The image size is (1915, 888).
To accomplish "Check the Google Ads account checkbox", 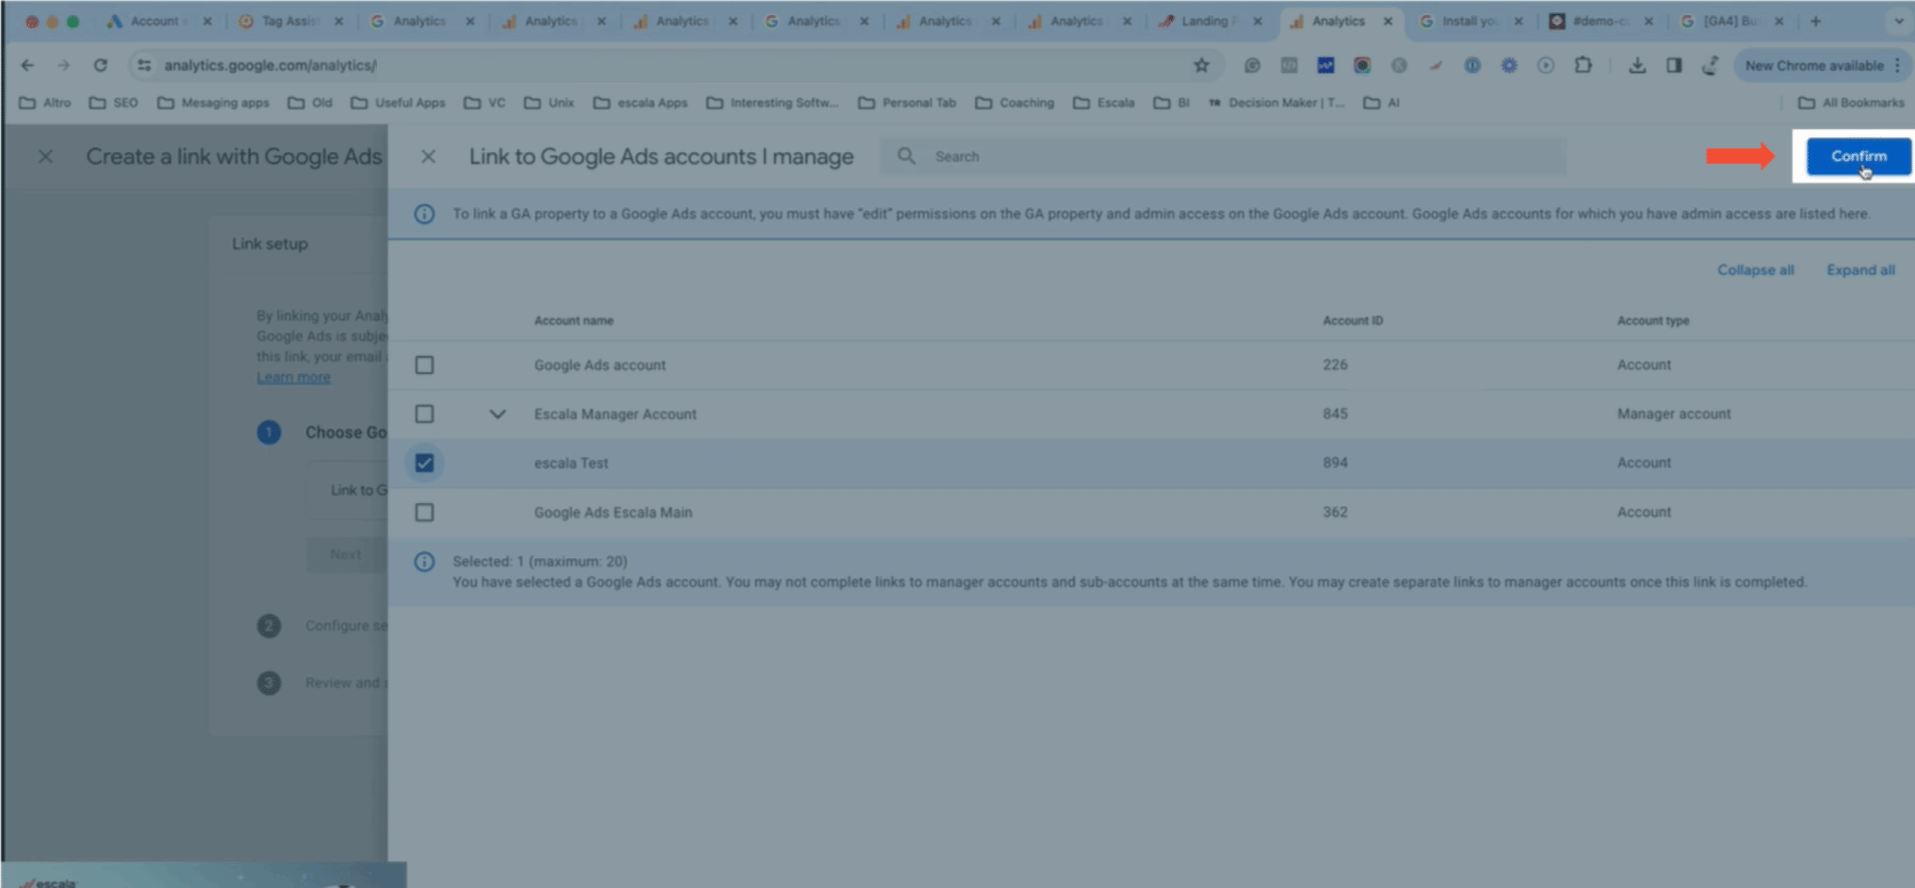I will click(x=424, y=365).
